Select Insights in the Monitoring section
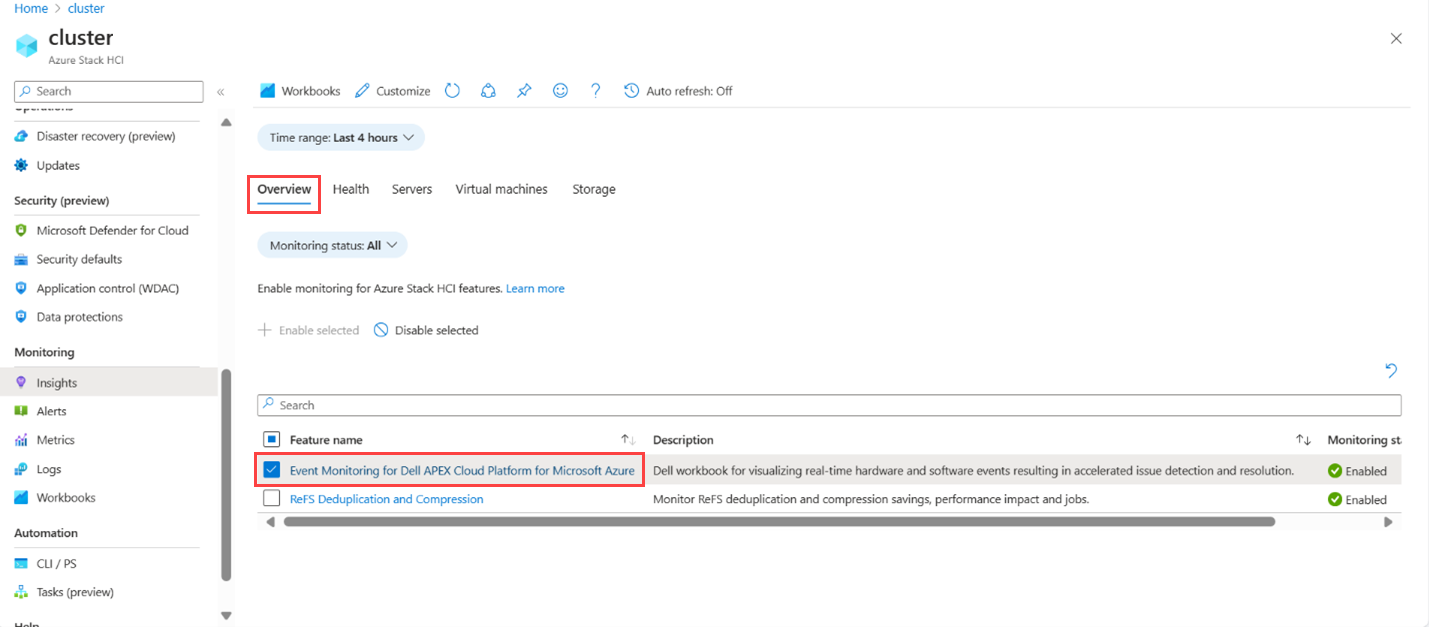The height and width of the screenshot is (627, 1429). coord(109,382)
